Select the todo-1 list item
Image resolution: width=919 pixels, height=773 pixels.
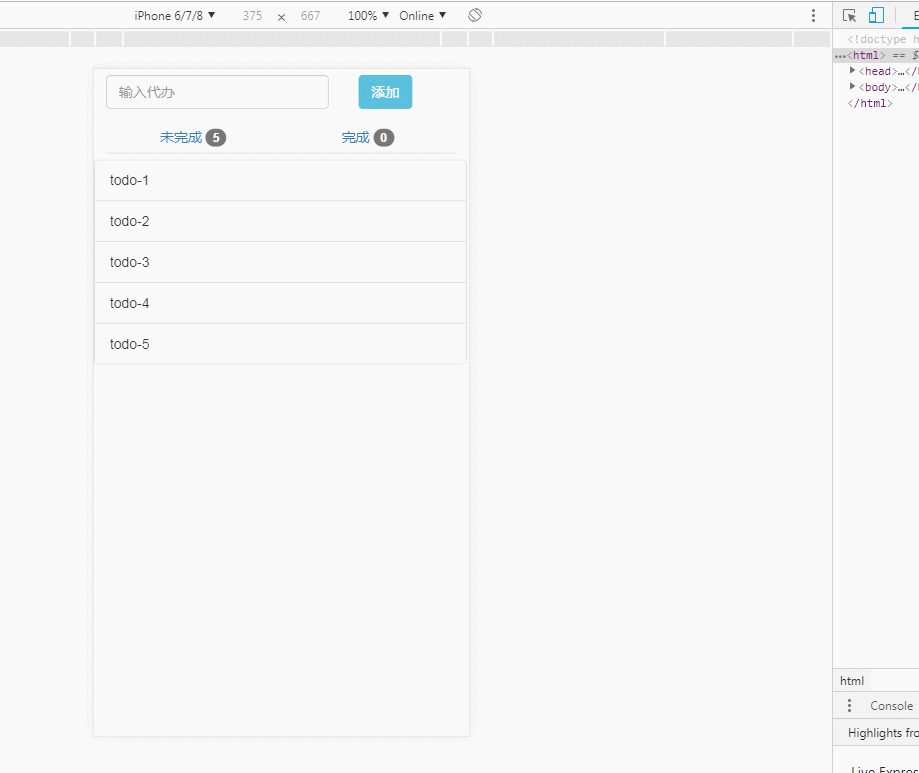[x=280, y=181]
